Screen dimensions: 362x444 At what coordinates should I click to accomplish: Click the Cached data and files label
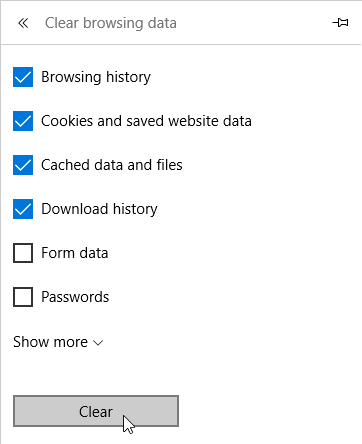(112, 165)
